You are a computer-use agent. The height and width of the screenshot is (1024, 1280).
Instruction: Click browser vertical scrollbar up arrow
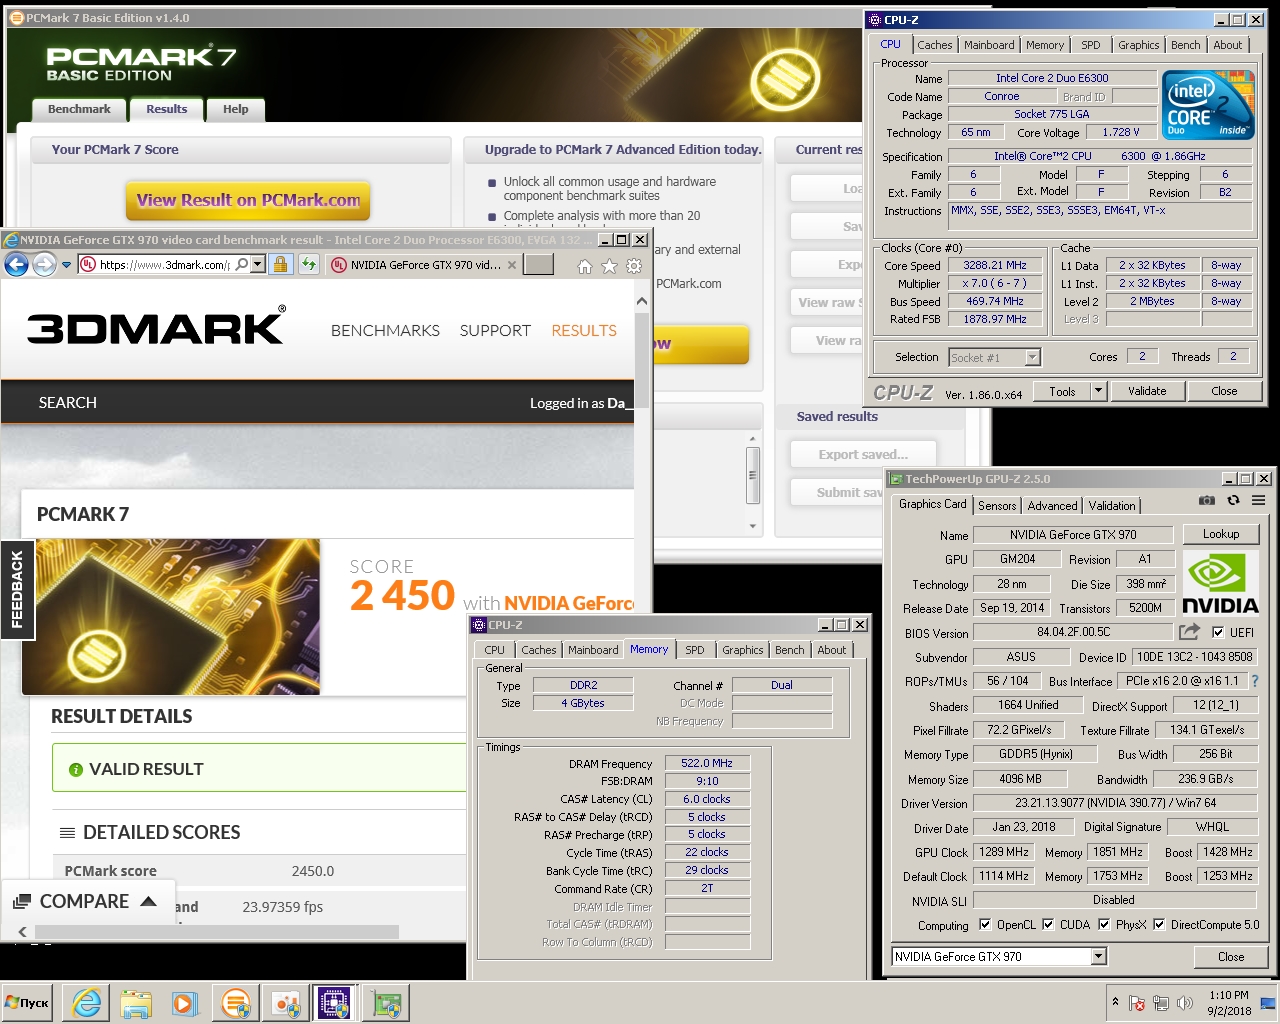pos(642,300)
